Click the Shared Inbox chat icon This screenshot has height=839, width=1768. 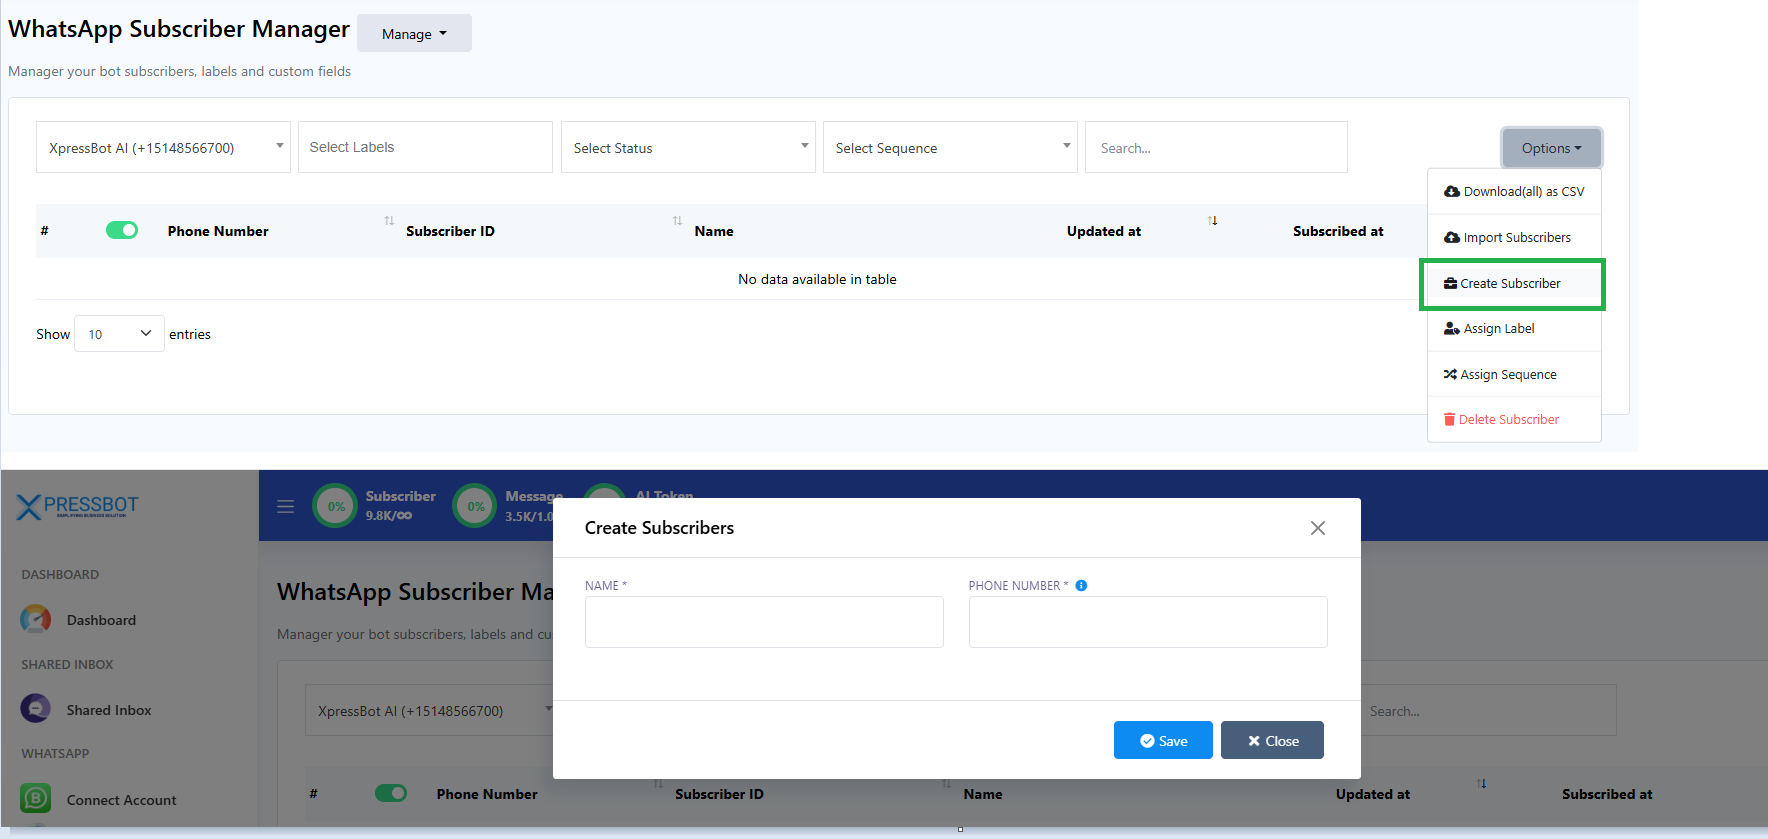click(36, 709)
